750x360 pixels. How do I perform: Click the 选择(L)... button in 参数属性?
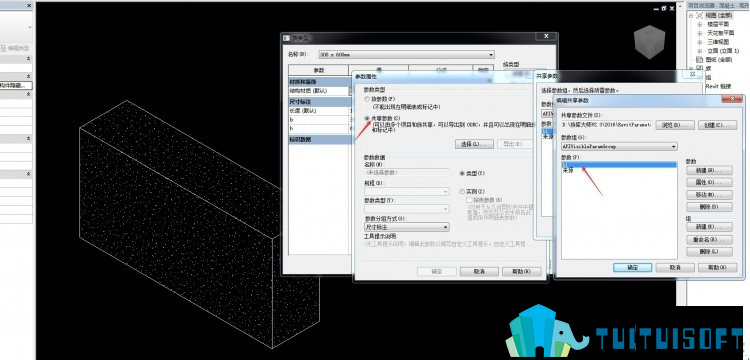[x=474, y=144]
